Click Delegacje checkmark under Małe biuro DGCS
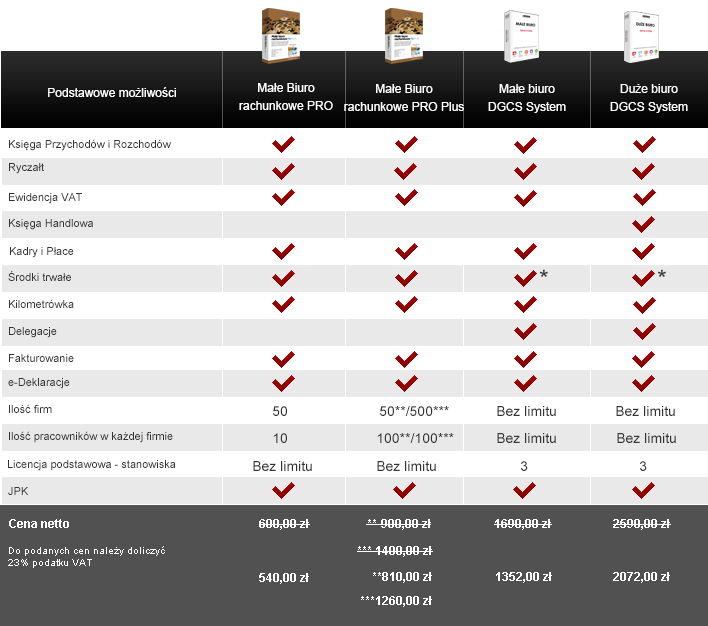Image resolution: width=708 pixels, height=626 pixels. pos(525,332)
